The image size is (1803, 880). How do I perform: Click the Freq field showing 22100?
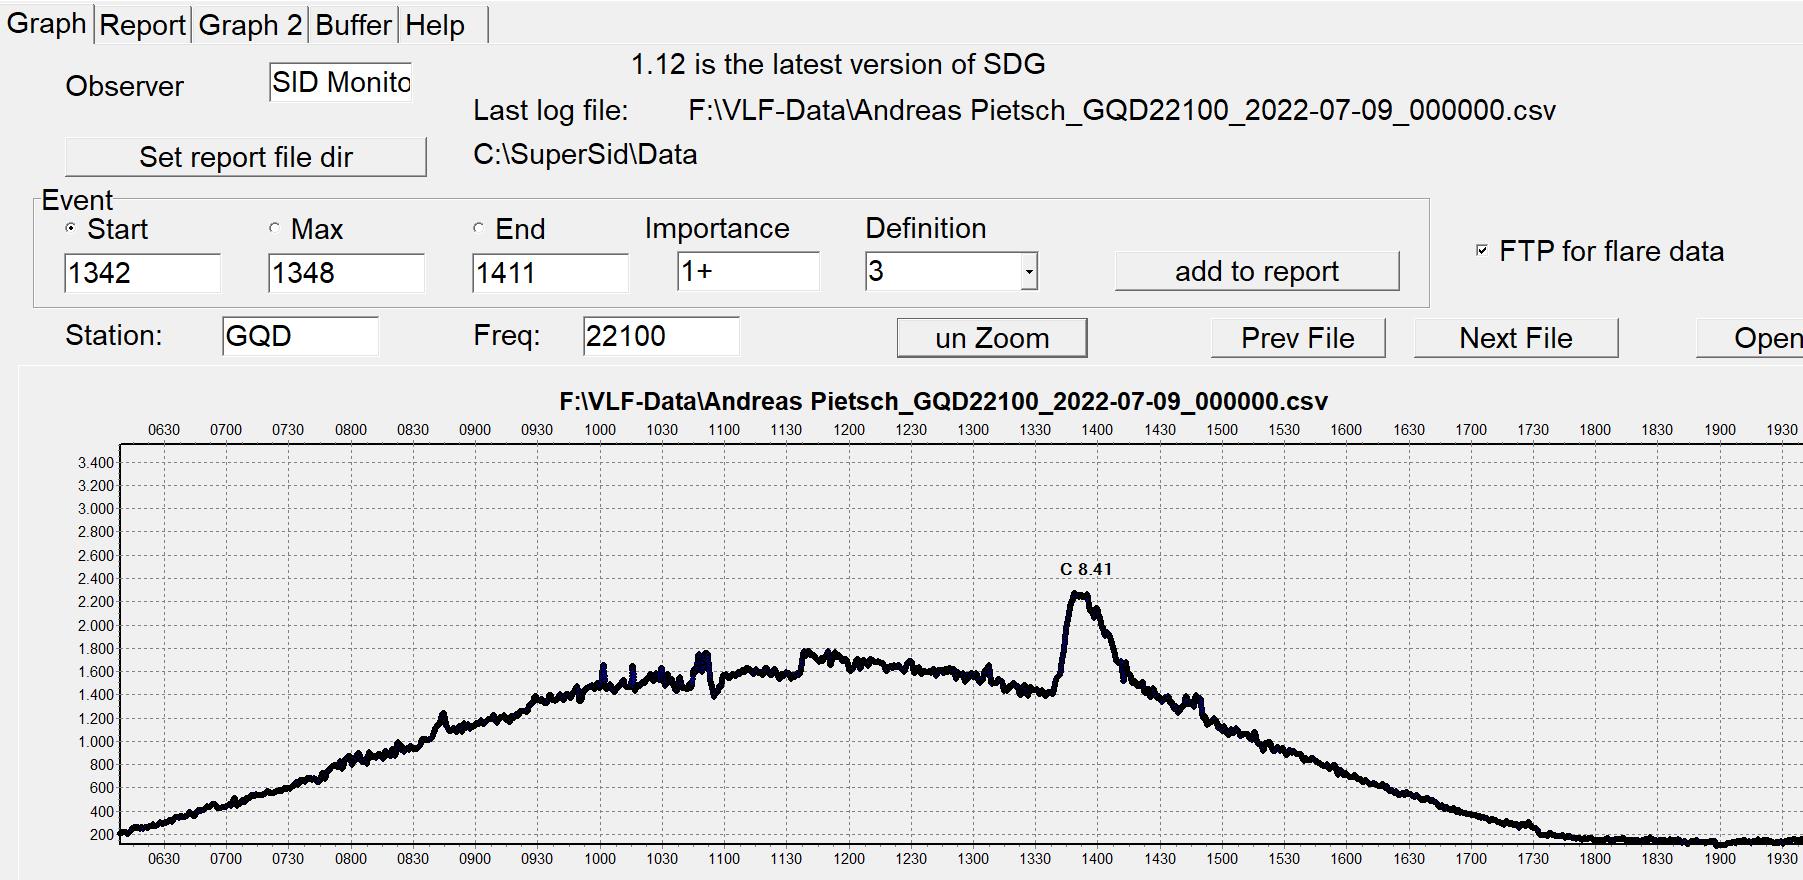pyautogui.click(x=661, y=336)
